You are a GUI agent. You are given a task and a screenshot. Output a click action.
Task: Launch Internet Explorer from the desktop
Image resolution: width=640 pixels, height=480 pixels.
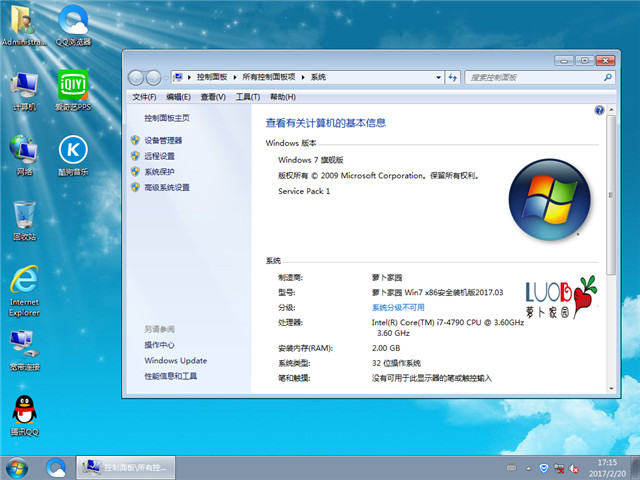tap(24, 291)
